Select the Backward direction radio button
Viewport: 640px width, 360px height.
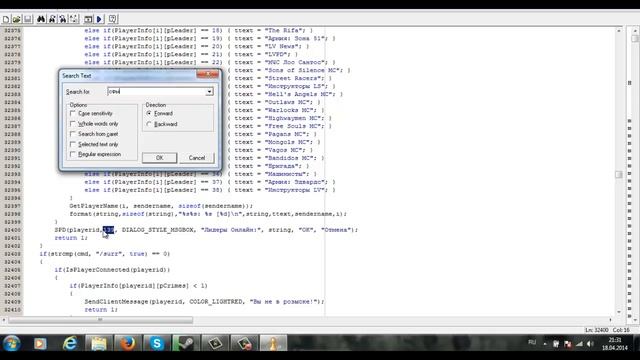coord(149,124)
